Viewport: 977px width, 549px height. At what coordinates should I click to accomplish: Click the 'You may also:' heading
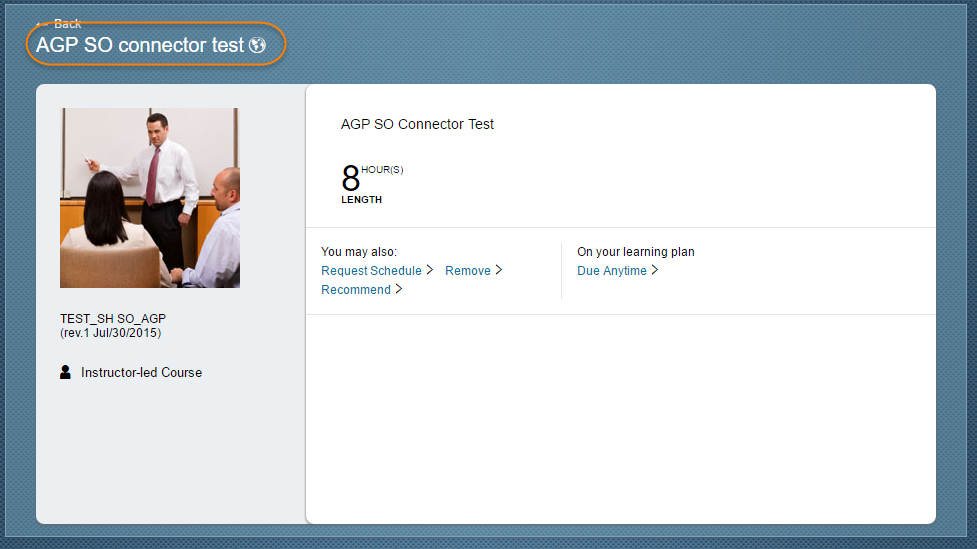pos(359,252)
